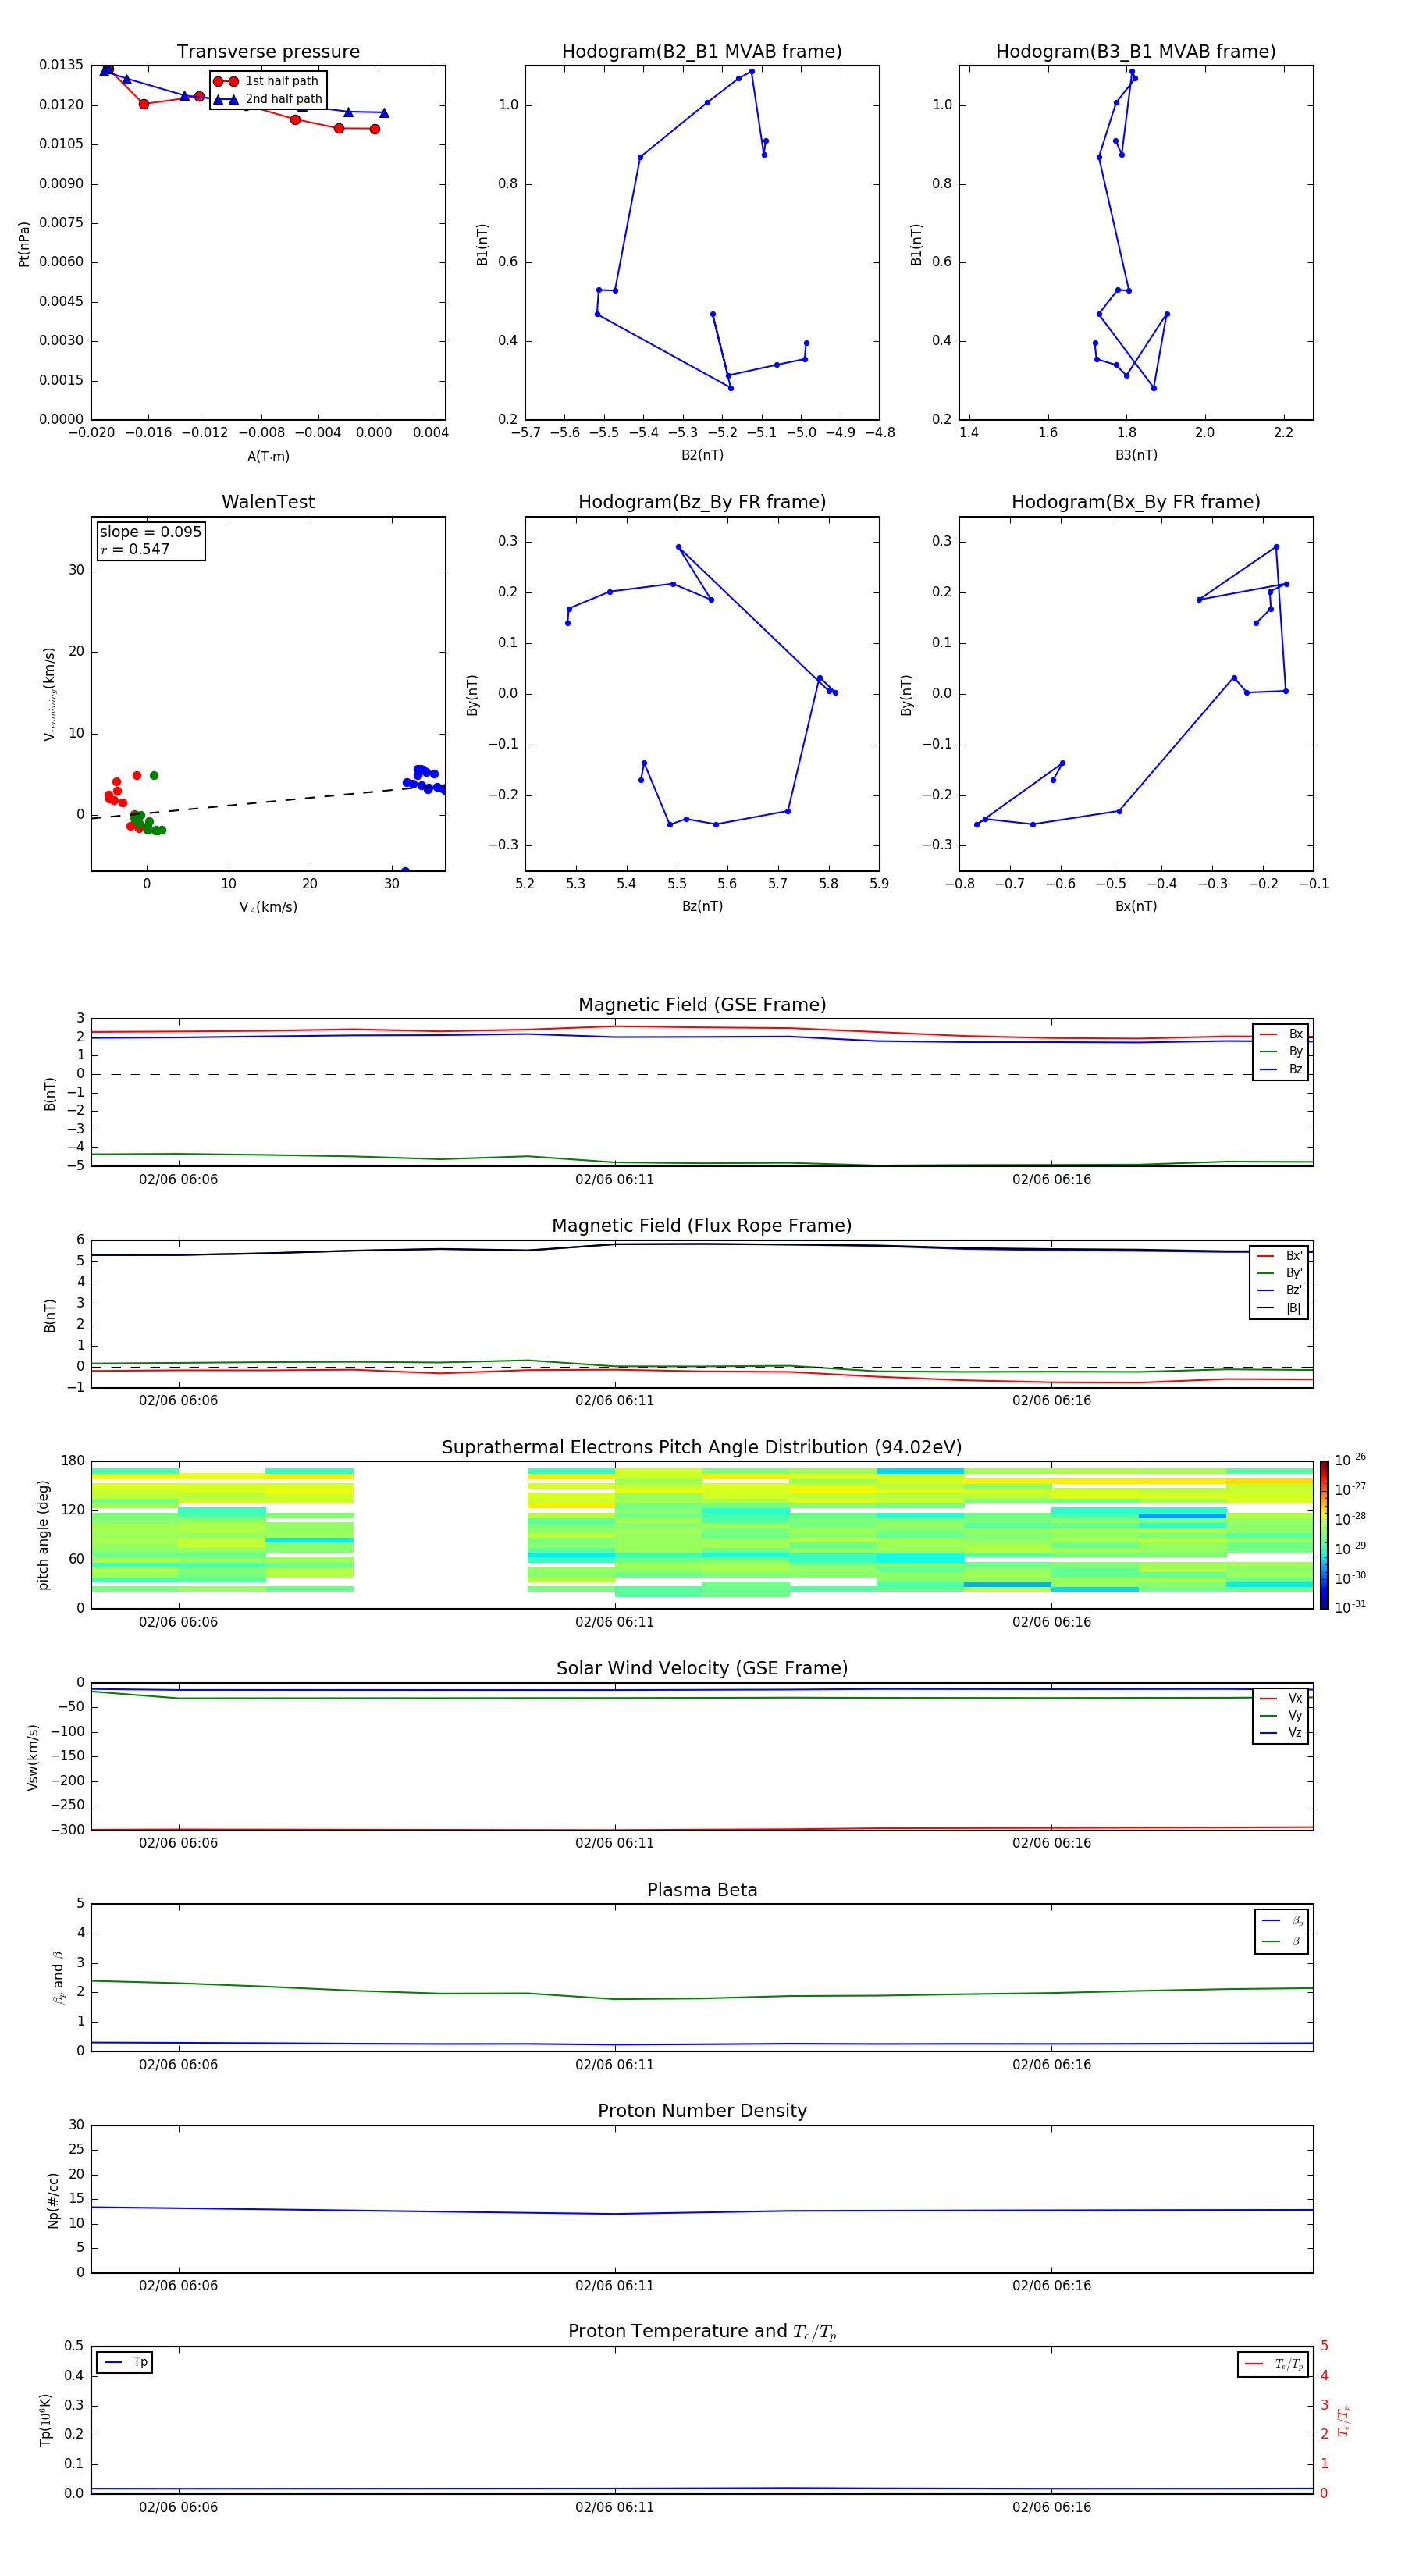Click the Bz legend entry in GSE magnetic field plot
This screenshot has height=2576, width=1405.
point(1281,1069)
